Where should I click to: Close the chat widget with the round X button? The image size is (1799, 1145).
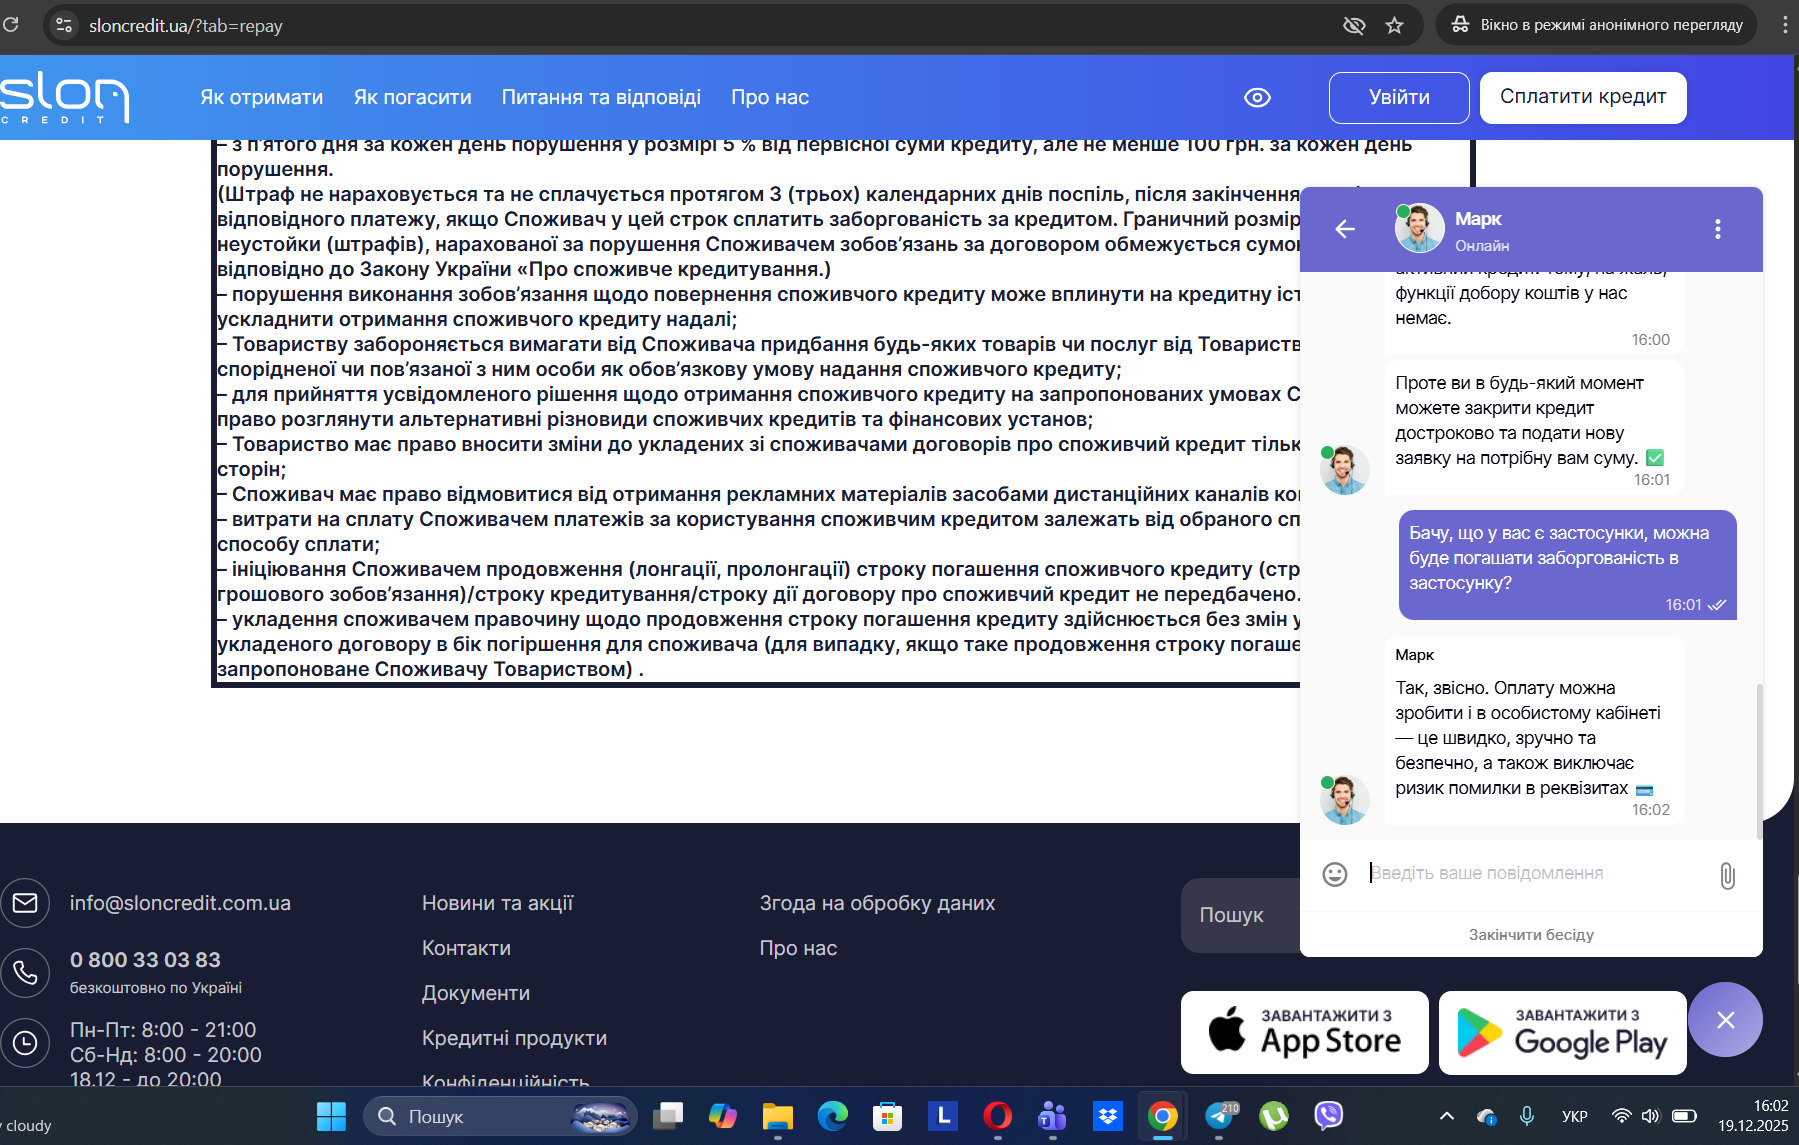pyautogui.click(x=1725, y=1020)
